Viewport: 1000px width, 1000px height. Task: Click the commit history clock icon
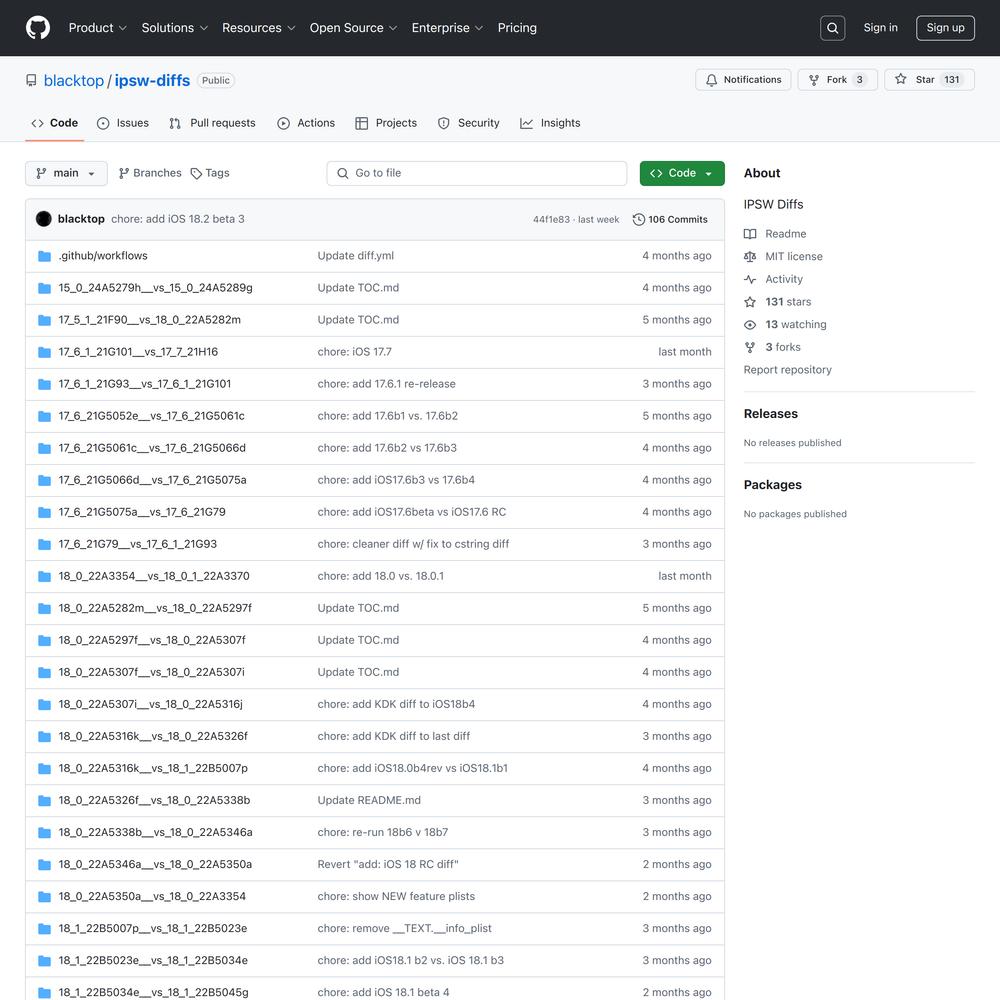[x=638, y=219]
